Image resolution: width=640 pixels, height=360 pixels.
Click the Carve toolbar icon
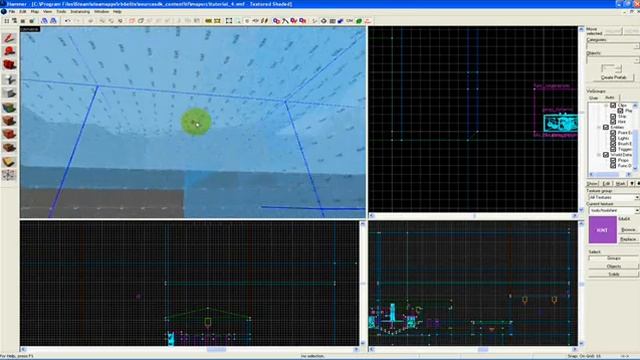pyautogui.click(x=91, y=21)
